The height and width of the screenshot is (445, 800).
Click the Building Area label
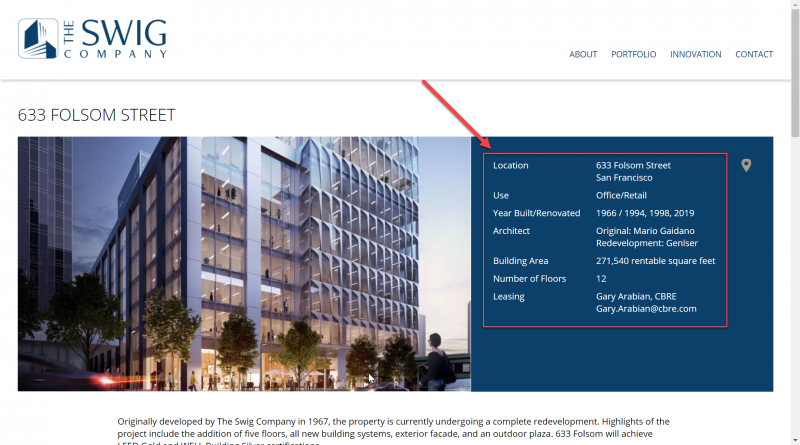coord(520,261)
